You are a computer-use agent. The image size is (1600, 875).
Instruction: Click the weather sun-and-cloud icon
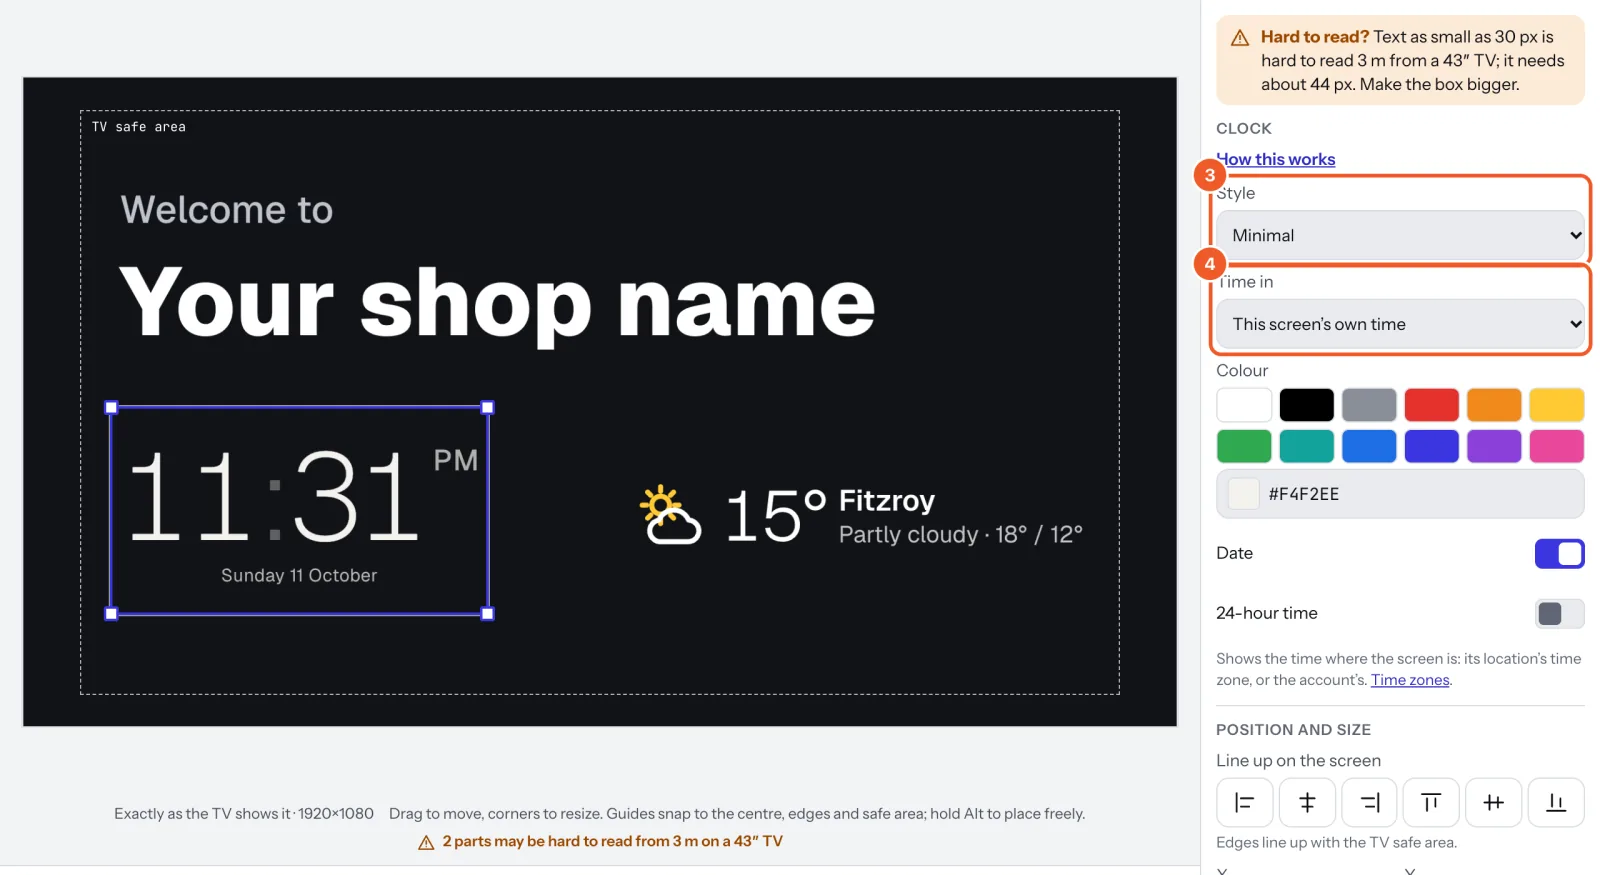pyautogui.click(x=670, y=515)
